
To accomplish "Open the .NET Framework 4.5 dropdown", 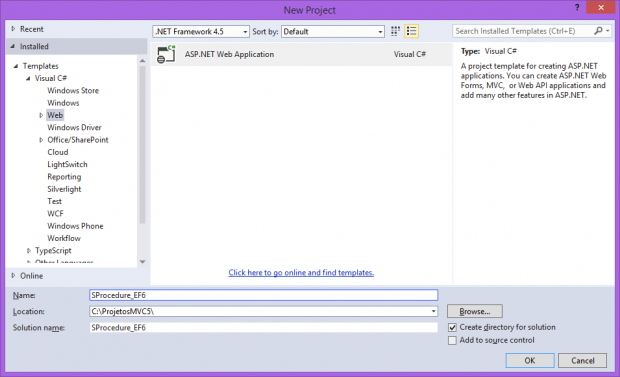I will pos(201,32).
